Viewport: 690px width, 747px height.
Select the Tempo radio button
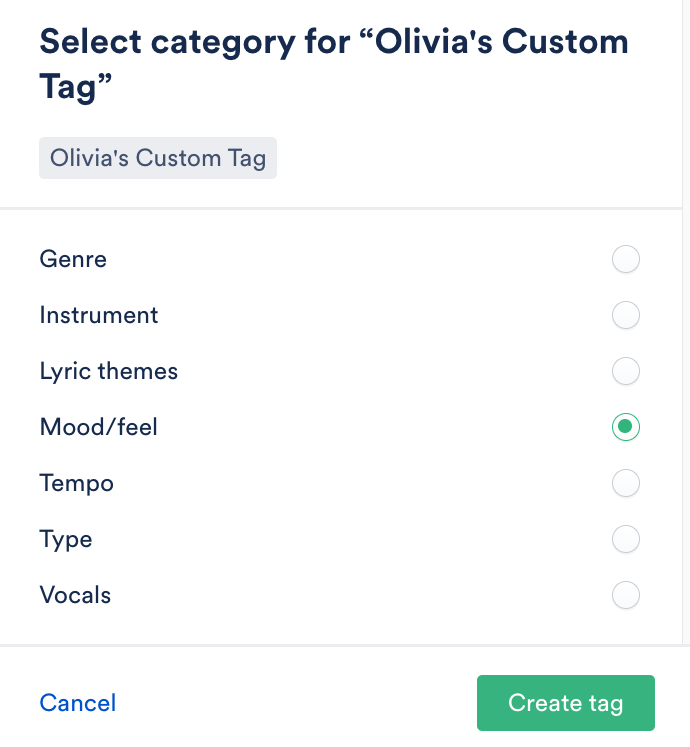click(626, 484)
